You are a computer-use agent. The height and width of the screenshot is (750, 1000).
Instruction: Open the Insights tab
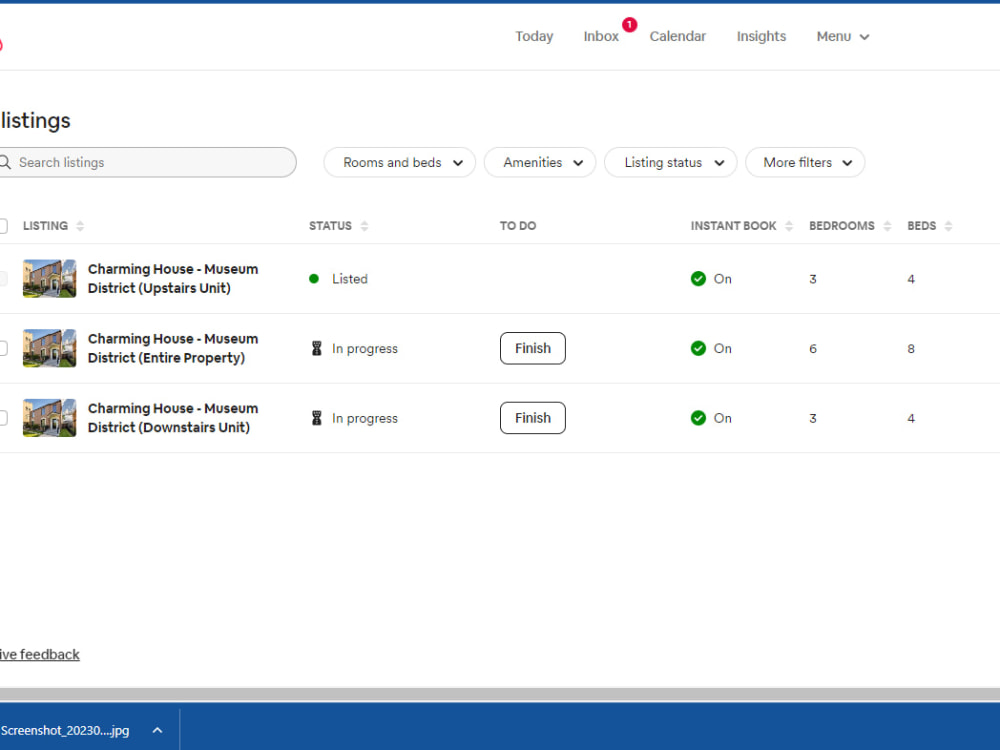(x=761, y=36)
